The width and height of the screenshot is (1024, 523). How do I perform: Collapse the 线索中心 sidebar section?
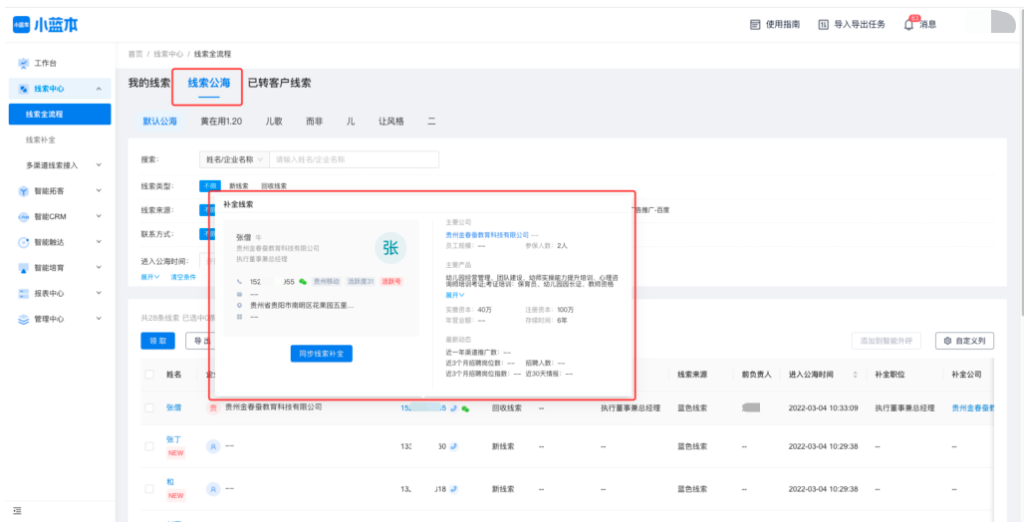98,89
